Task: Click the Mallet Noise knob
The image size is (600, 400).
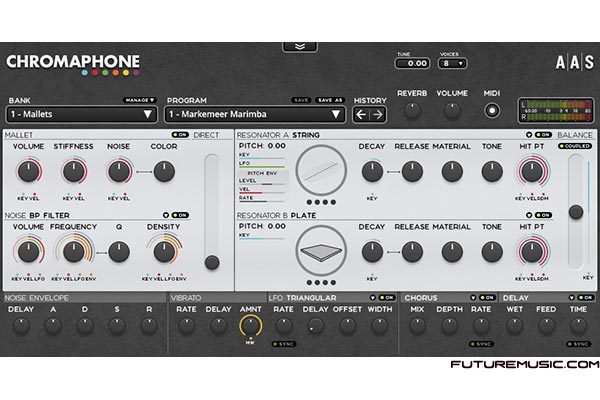Action: pyautogui.click(x=119, y=171)
